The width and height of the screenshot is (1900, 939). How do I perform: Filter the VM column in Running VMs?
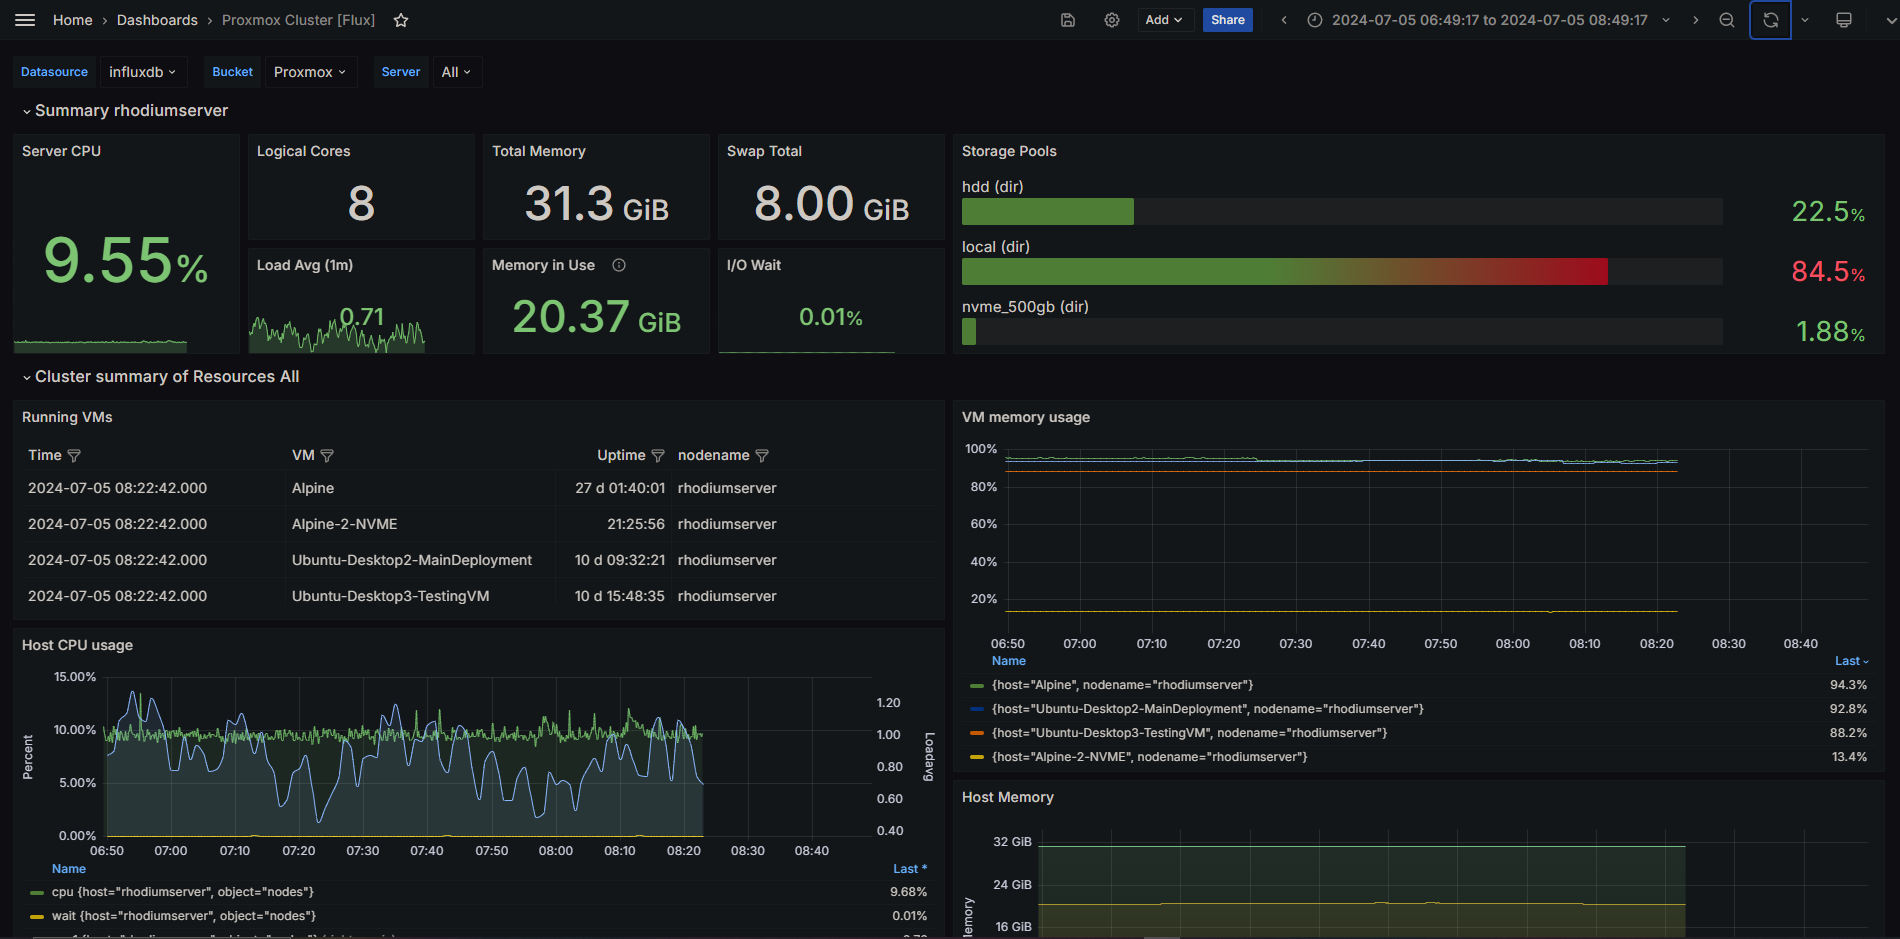[327, 456]
